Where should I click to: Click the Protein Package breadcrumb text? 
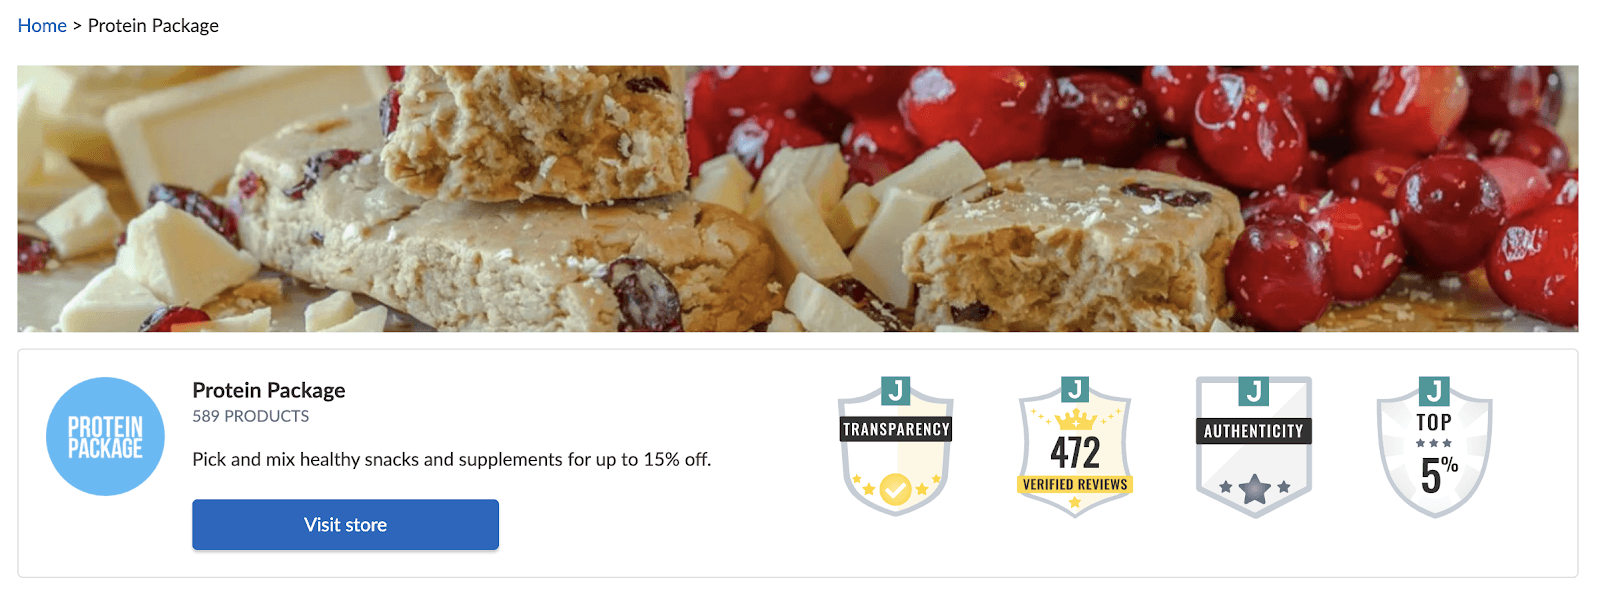click(x=153, y=26)
